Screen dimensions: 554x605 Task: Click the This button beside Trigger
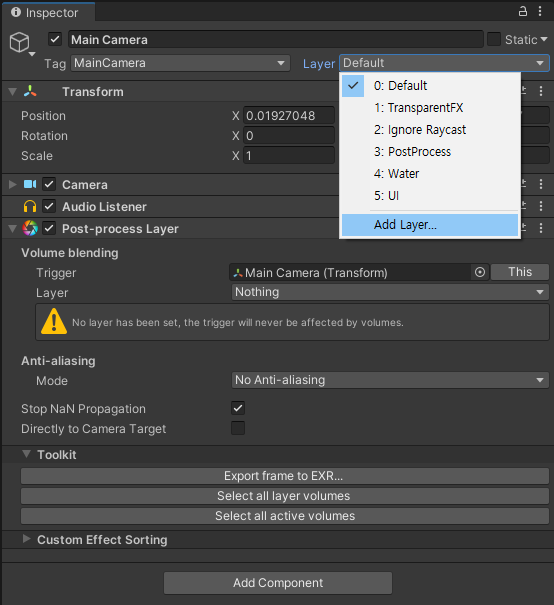(x=520, y=272)
